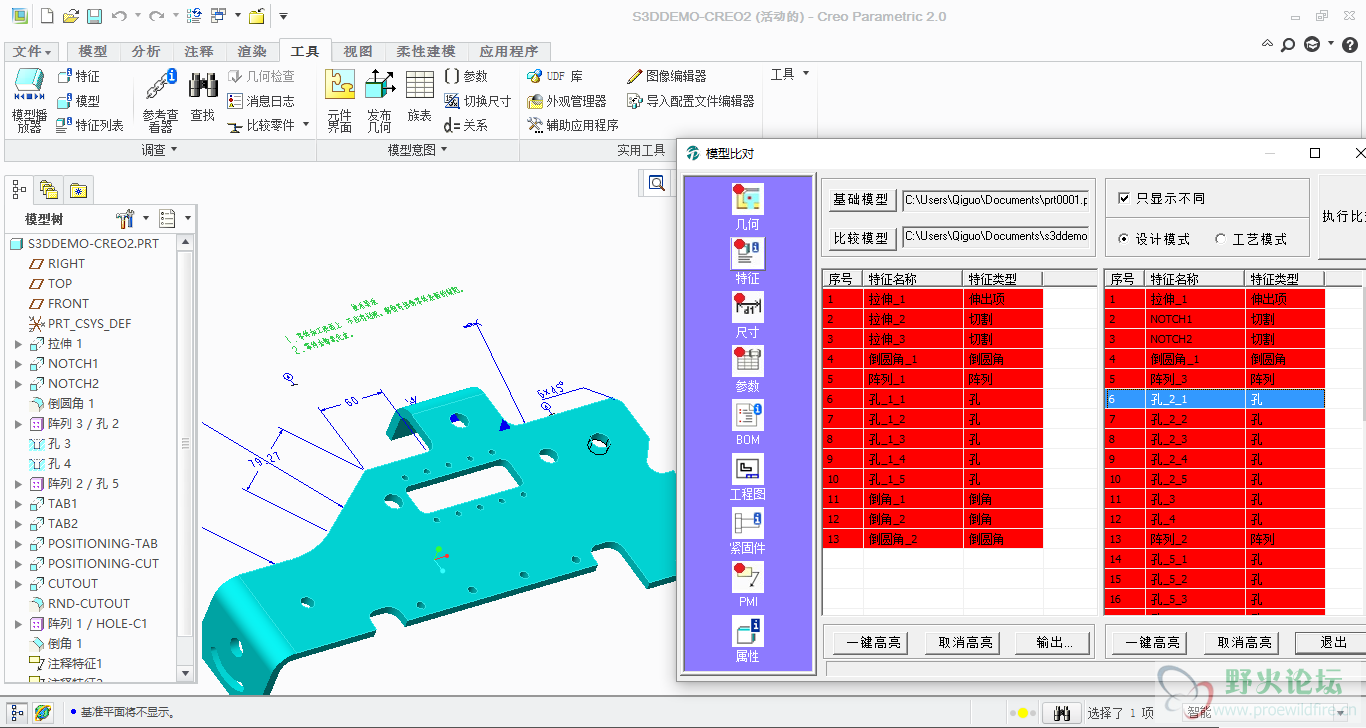Click the 元件界面 component interface icon

(340, 100)
